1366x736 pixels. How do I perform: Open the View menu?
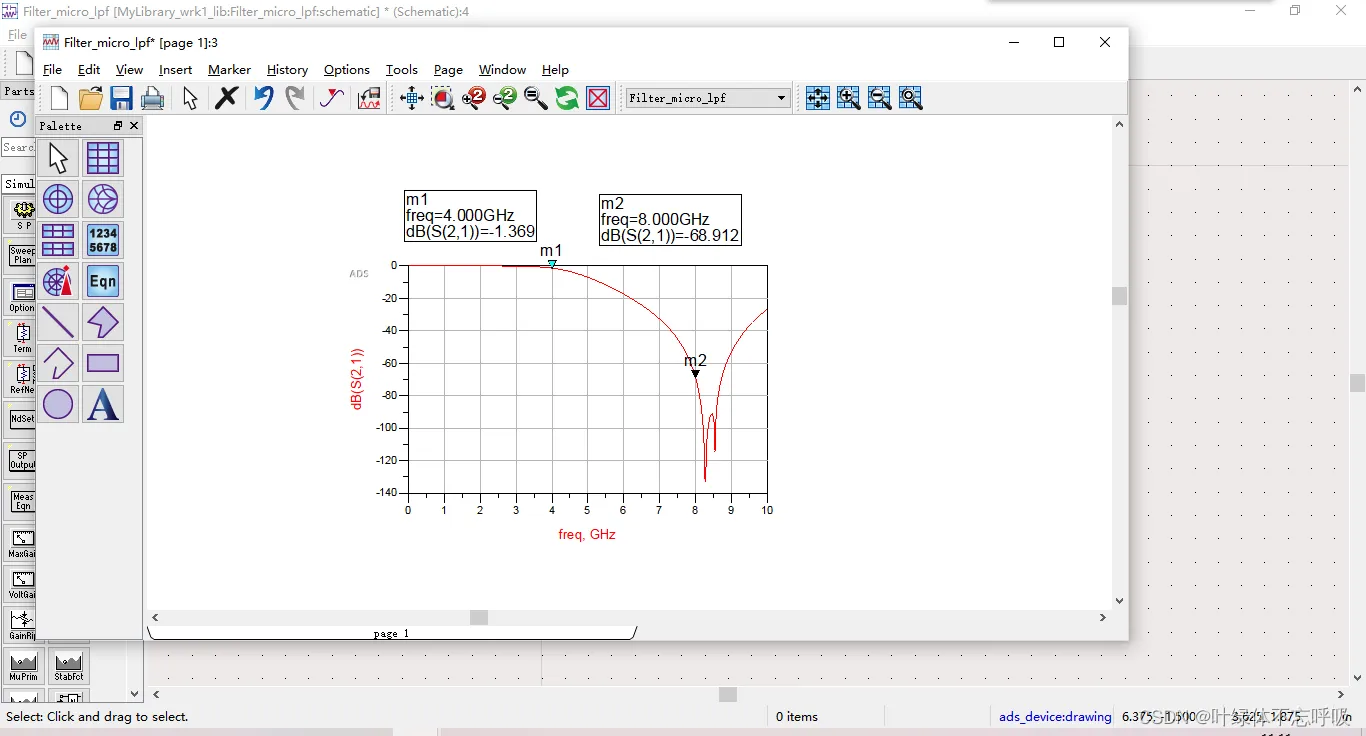point(129,70)
